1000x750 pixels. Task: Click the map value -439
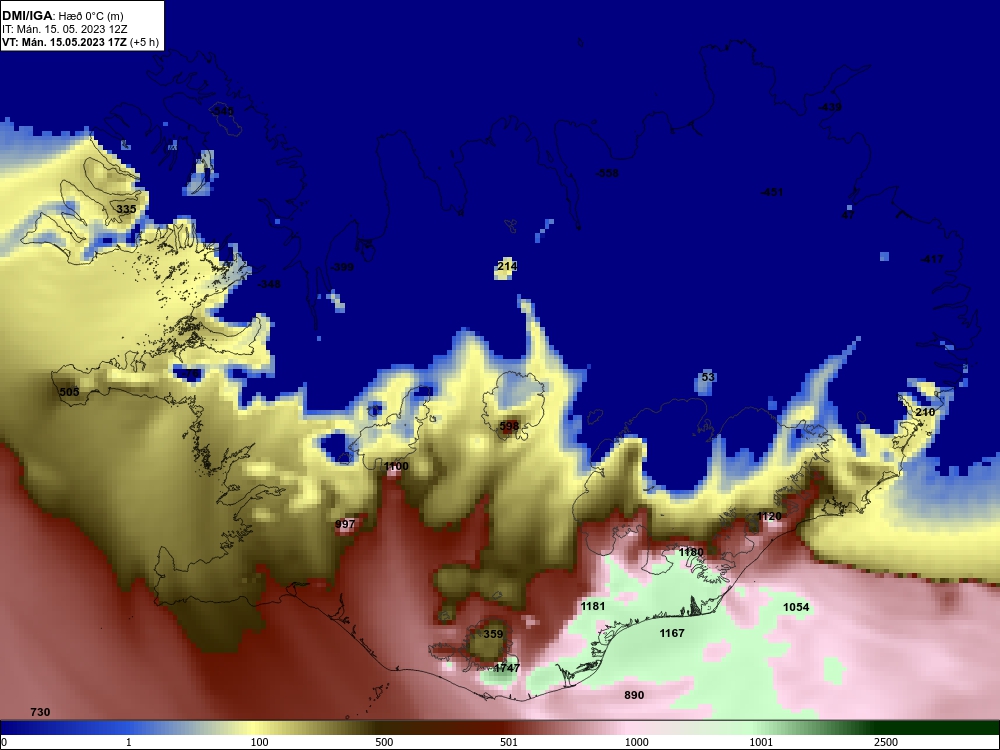pyautogui.click(x=830, y=107)
